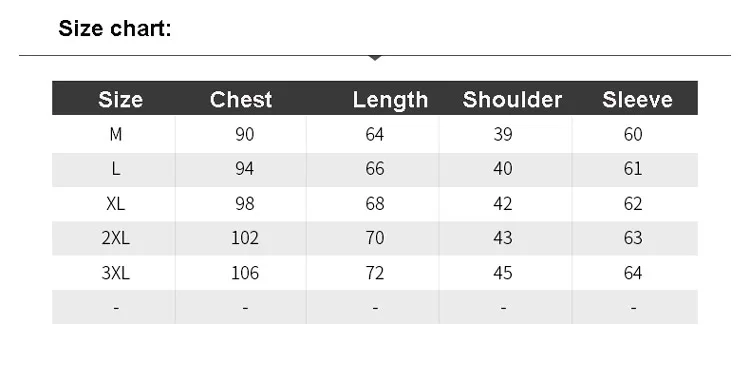Click the Sleeve column header

click(x=638, y=100)
